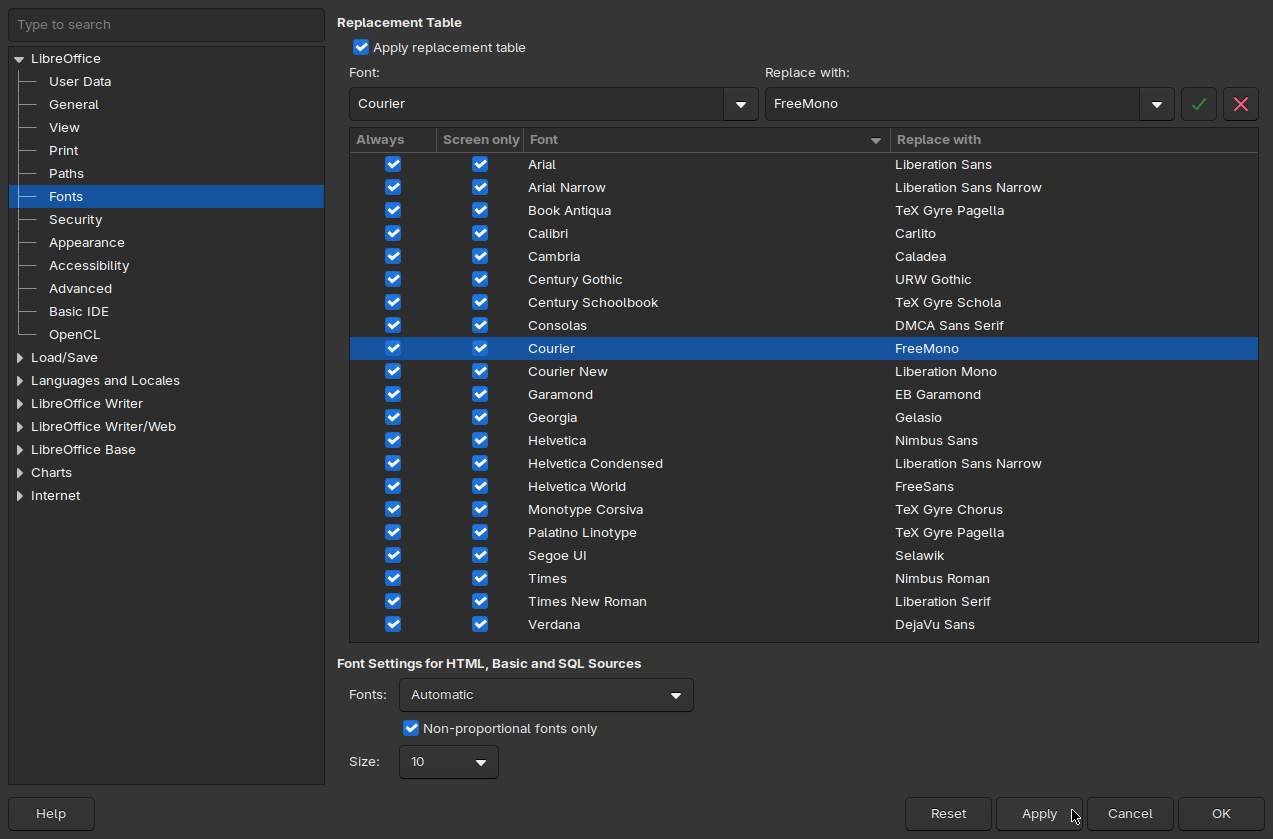
Task: Click the green checkmark apply replacement icon
Action: [x=1199, y=104]
